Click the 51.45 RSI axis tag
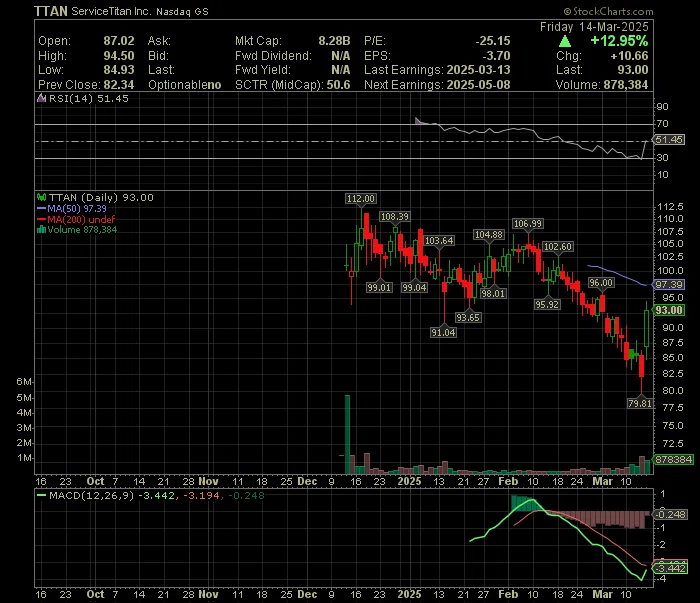The width and height of the screenshot is (700, 603). [x=669, y=140]
